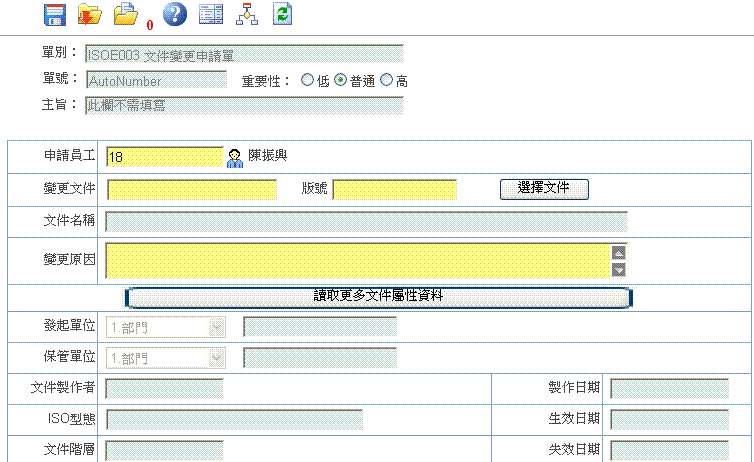Click the green refresh document icon
The width and height of the screenshot is (754, 462).
283,14
